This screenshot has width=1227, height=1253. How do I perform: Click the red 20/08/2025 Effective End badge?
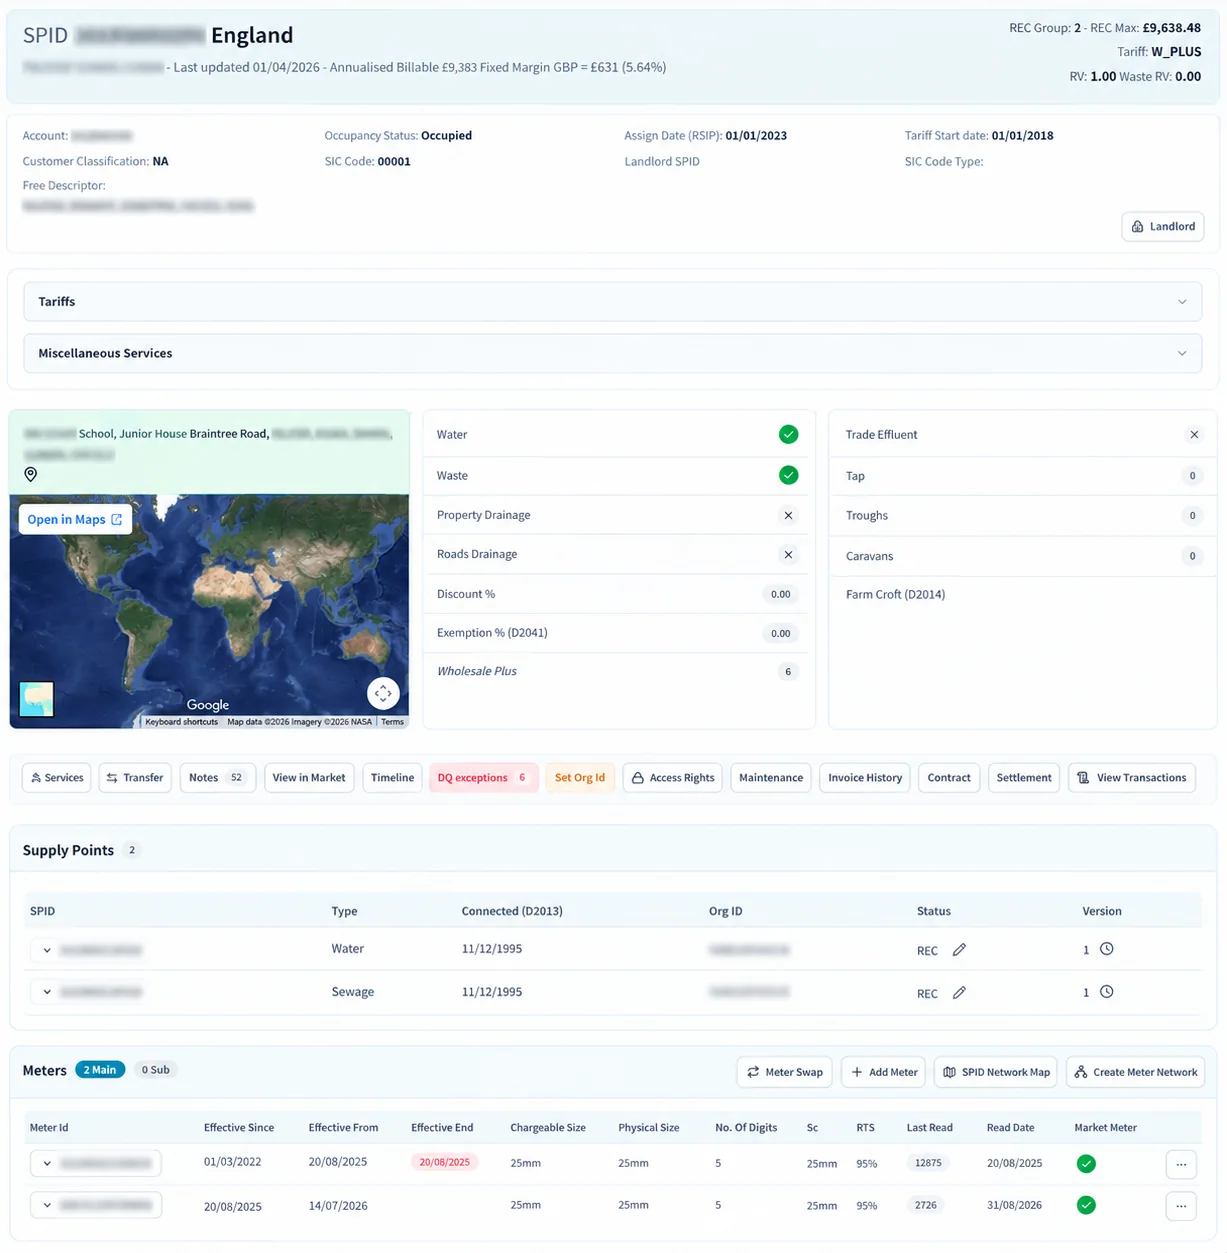click(x=445, y=1162)
